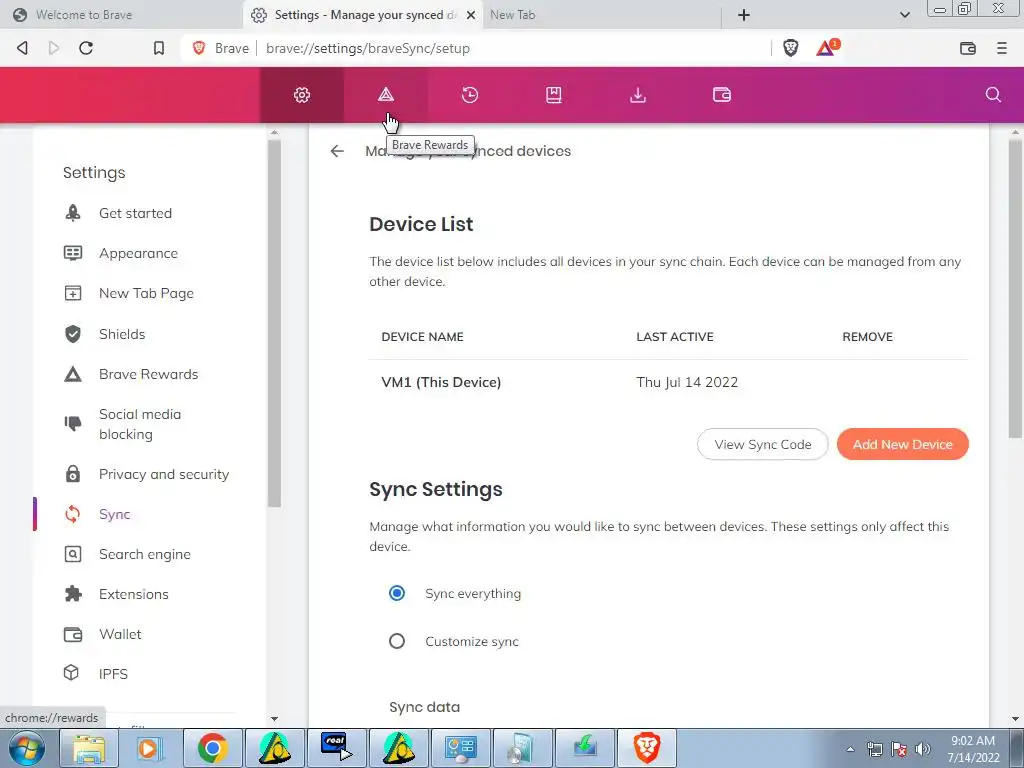The height and width of the screenshot is (768, 1024).
Task: Open Search engine settings
Action: click(x=145, y=554)
